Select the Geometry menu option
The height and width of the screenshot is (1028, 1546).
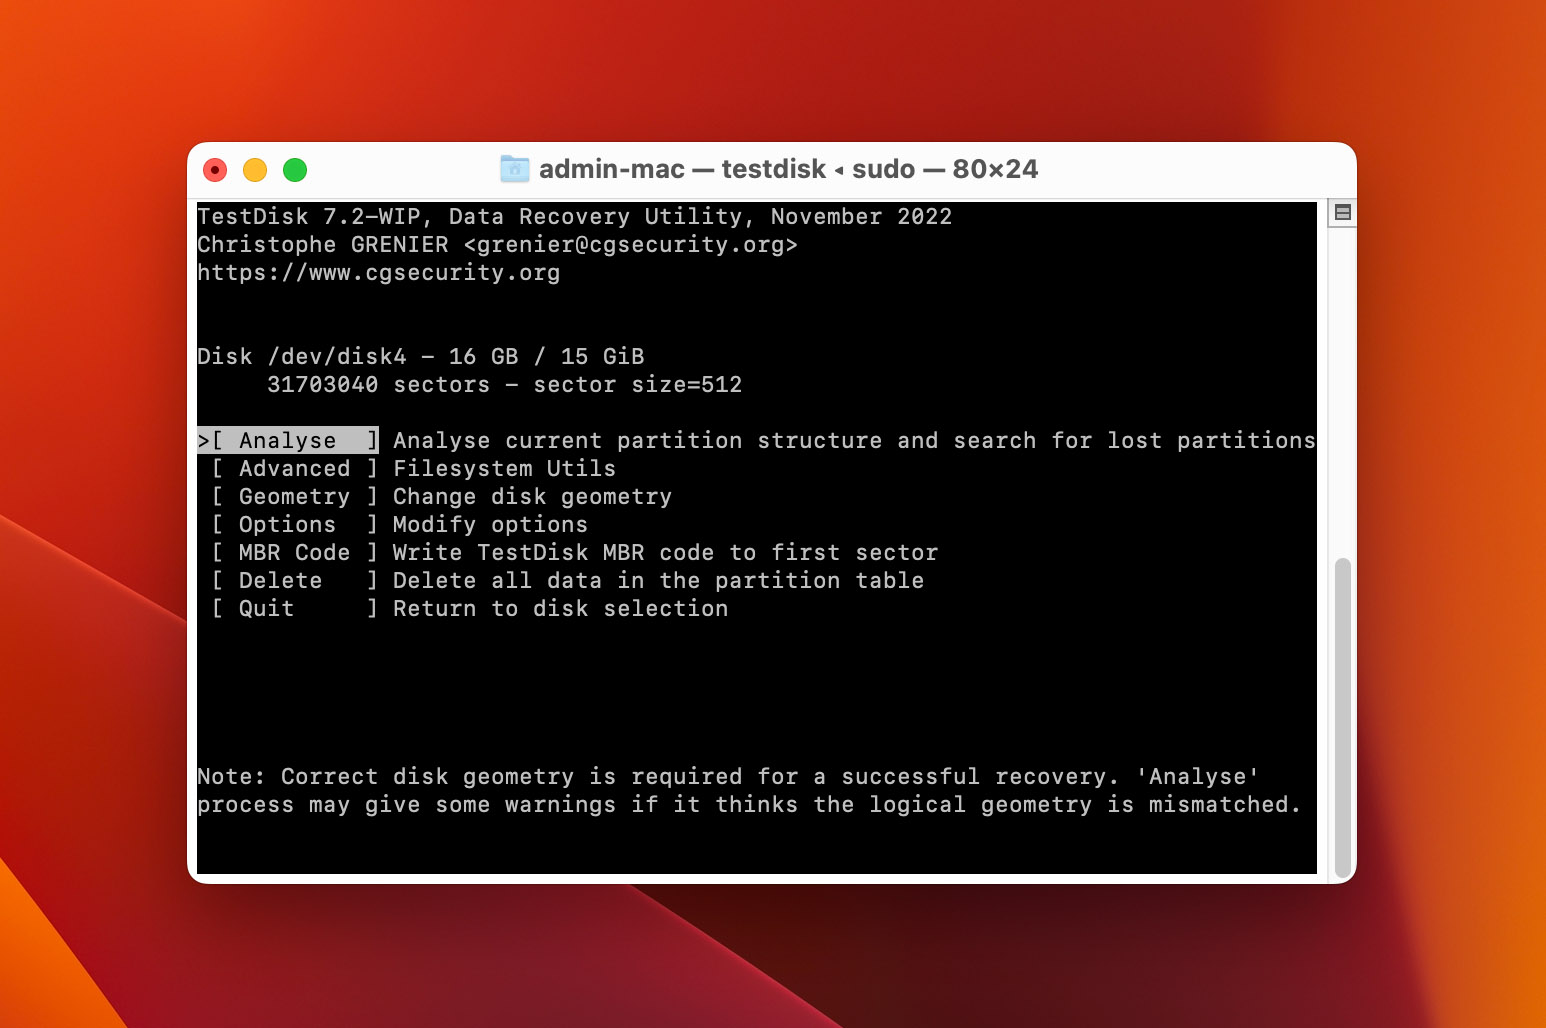click(294, 496)
